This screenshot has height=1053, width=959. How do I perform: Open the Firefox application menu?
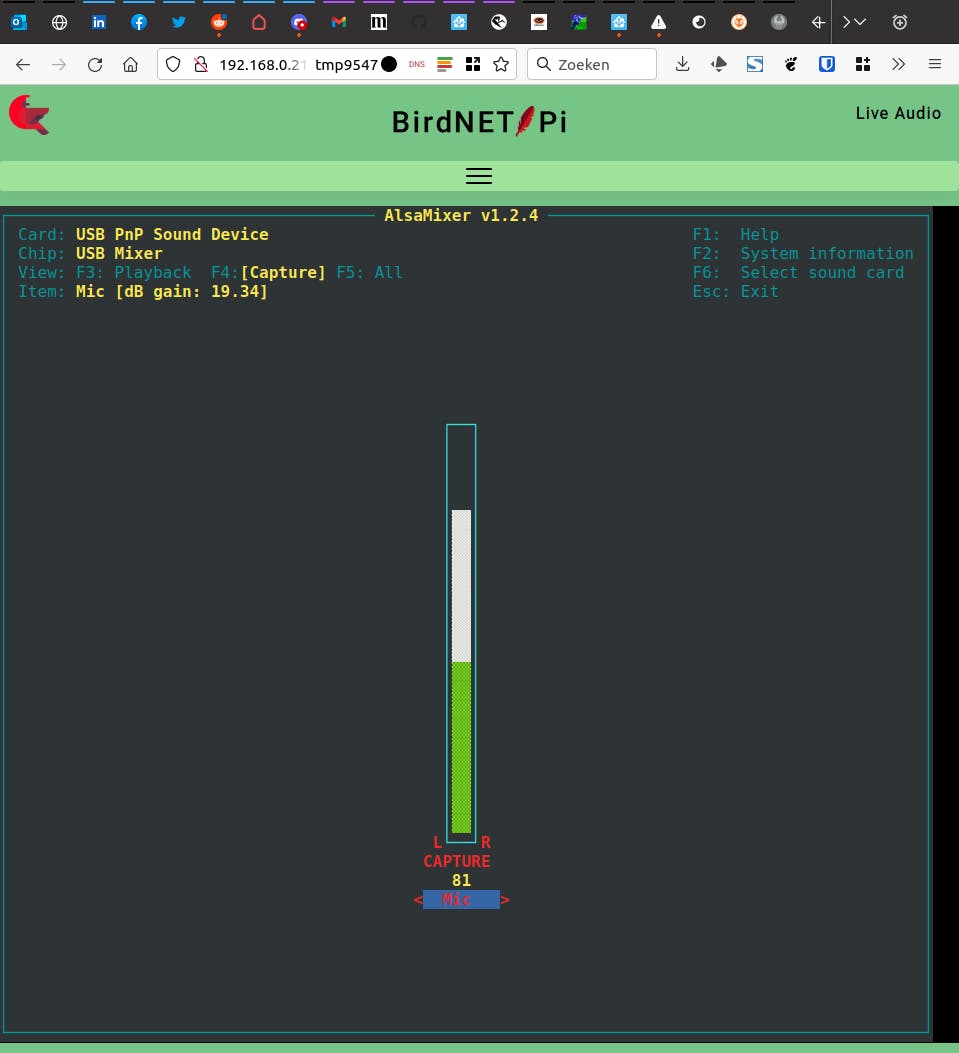(x=935, y=64)
